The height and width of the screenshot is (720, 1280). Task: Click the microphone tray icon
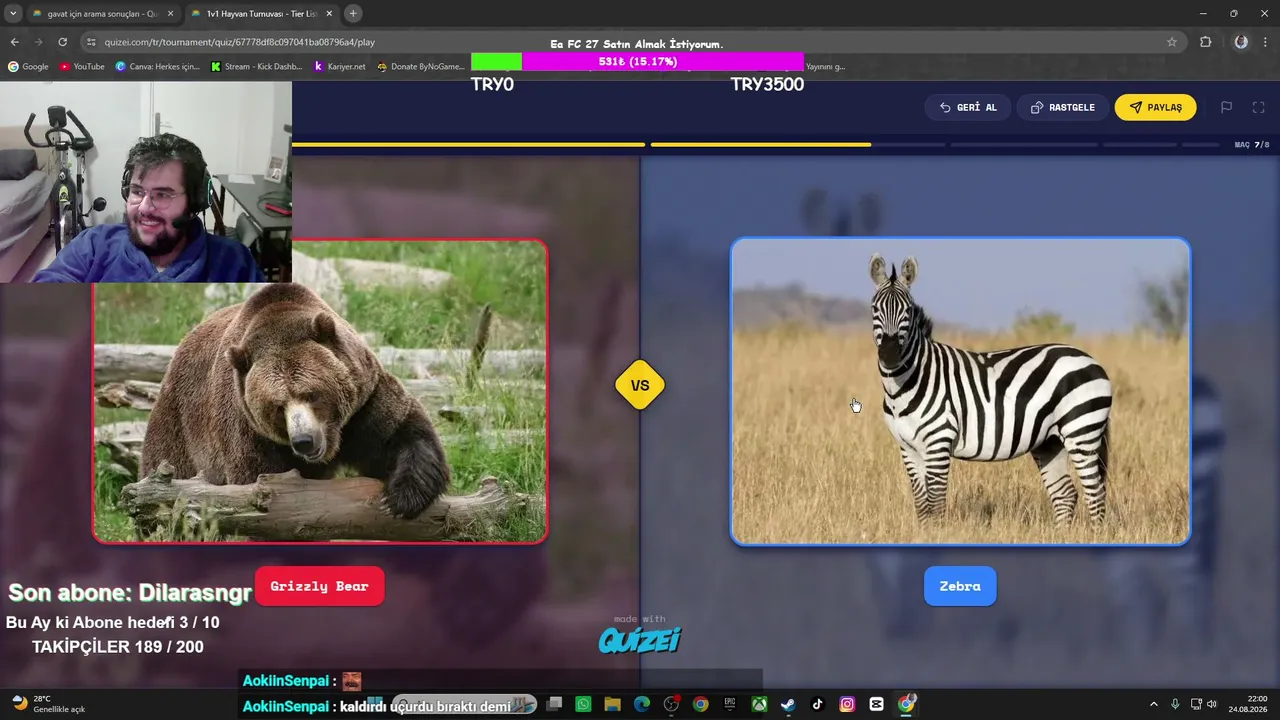tap(1175, 704)
